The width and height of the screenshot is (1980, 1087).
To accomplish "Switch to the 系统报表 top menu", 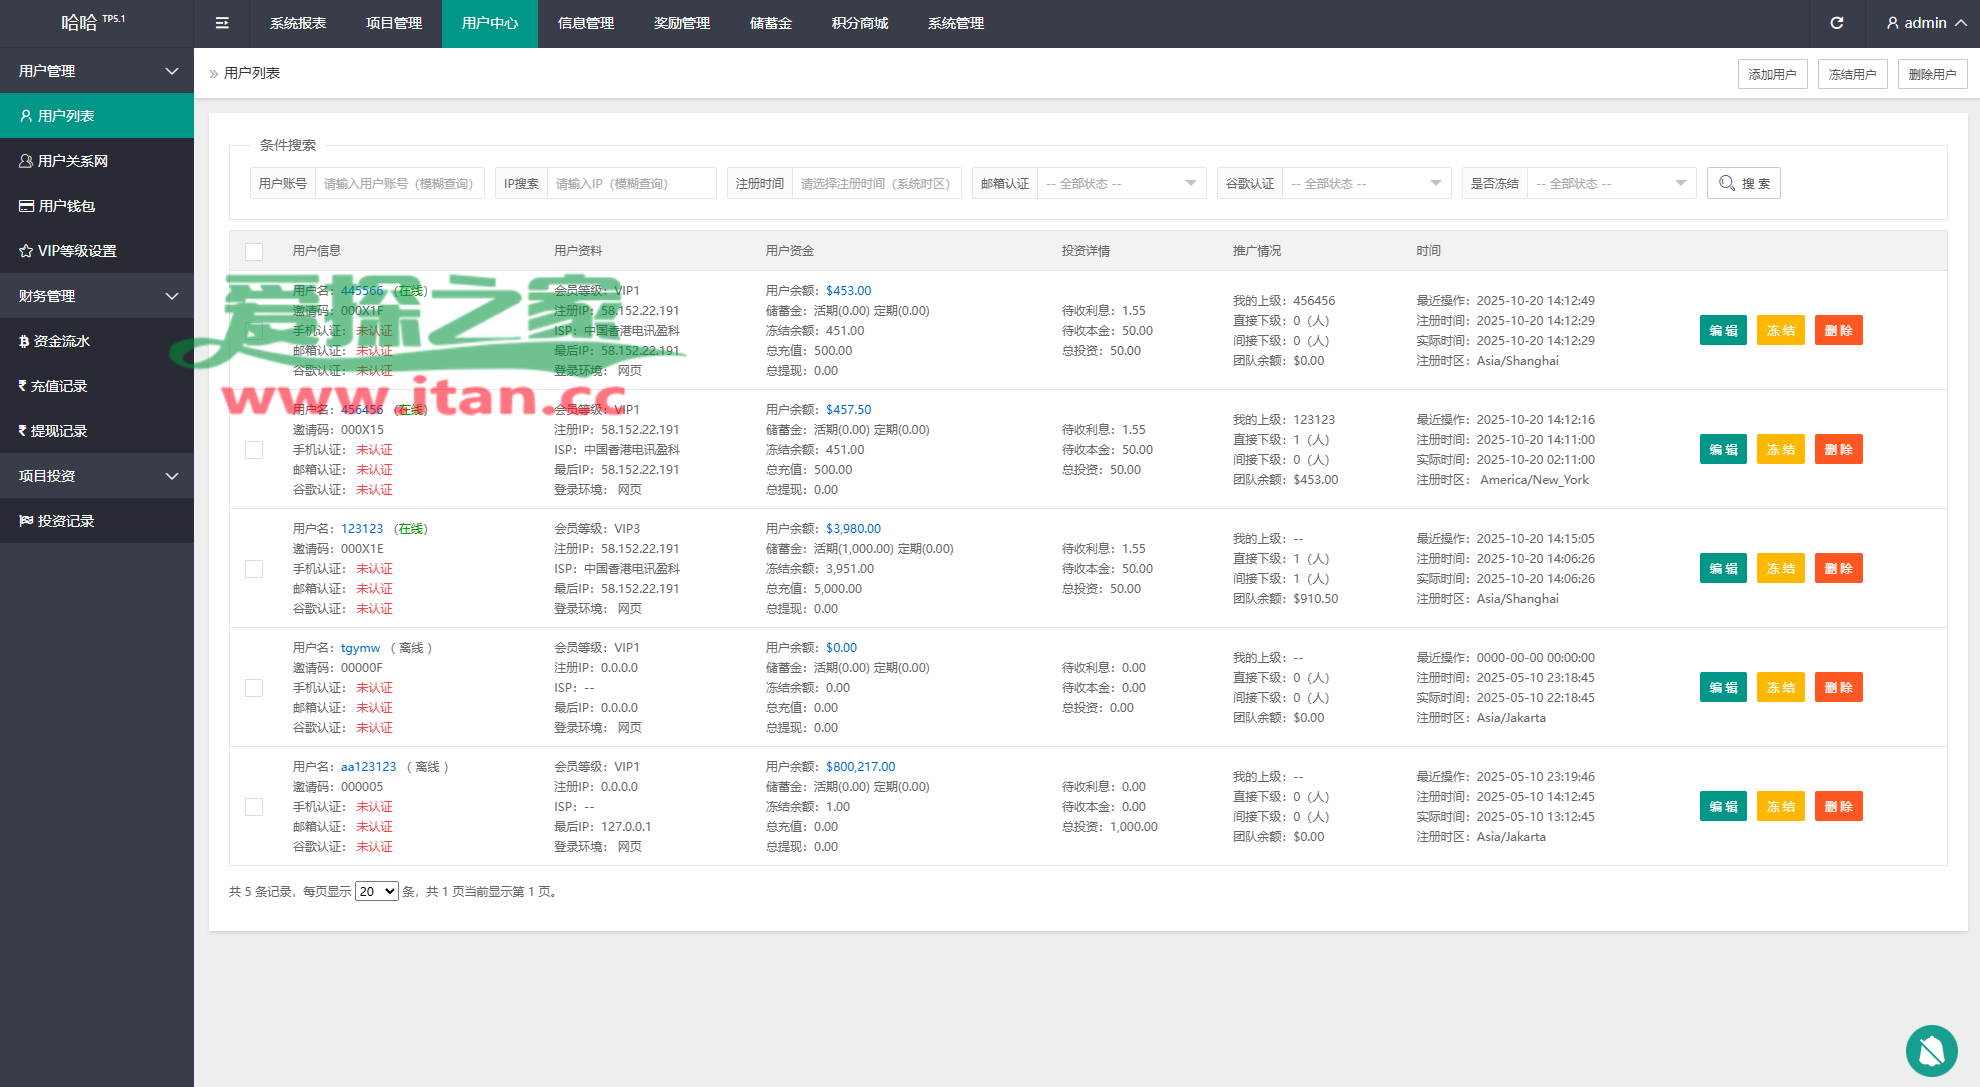I will (297, 23).
